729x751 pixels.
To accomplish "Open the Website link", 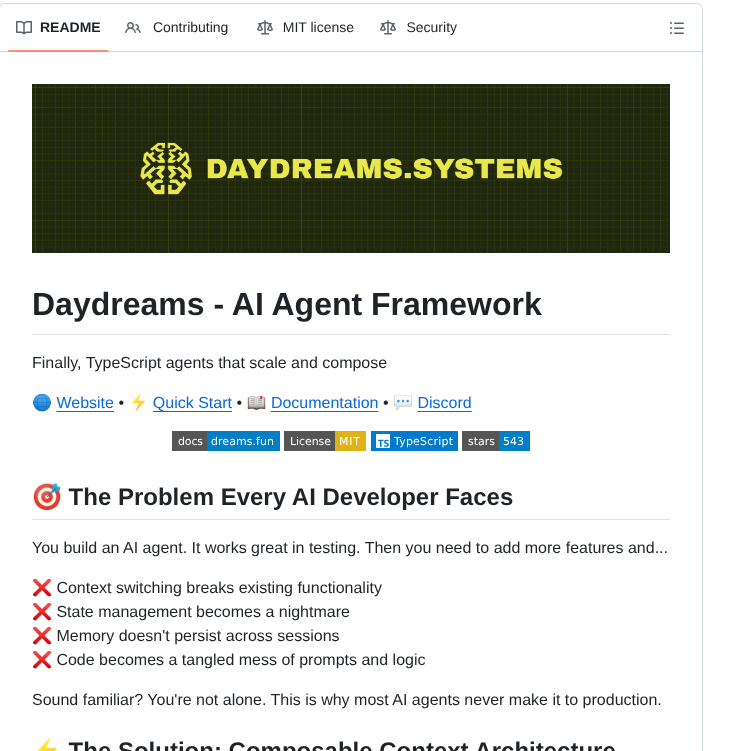I will click(85, 403).
